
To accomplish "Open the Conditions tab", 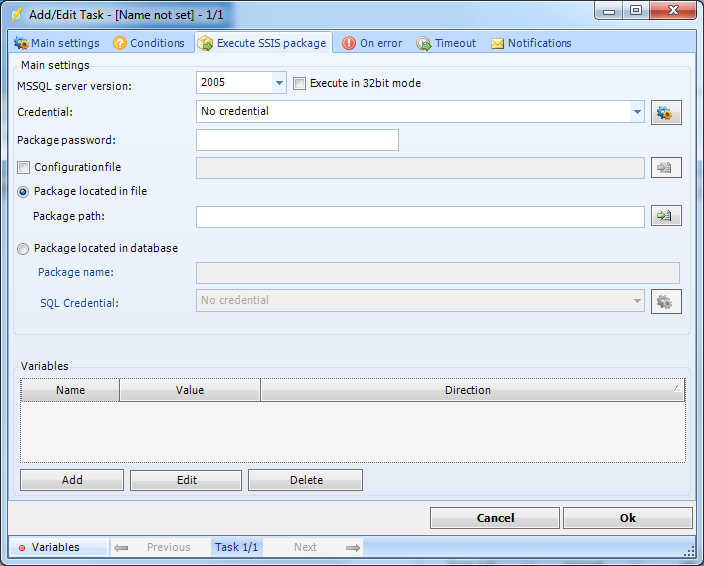I will (x=149, y=43).
